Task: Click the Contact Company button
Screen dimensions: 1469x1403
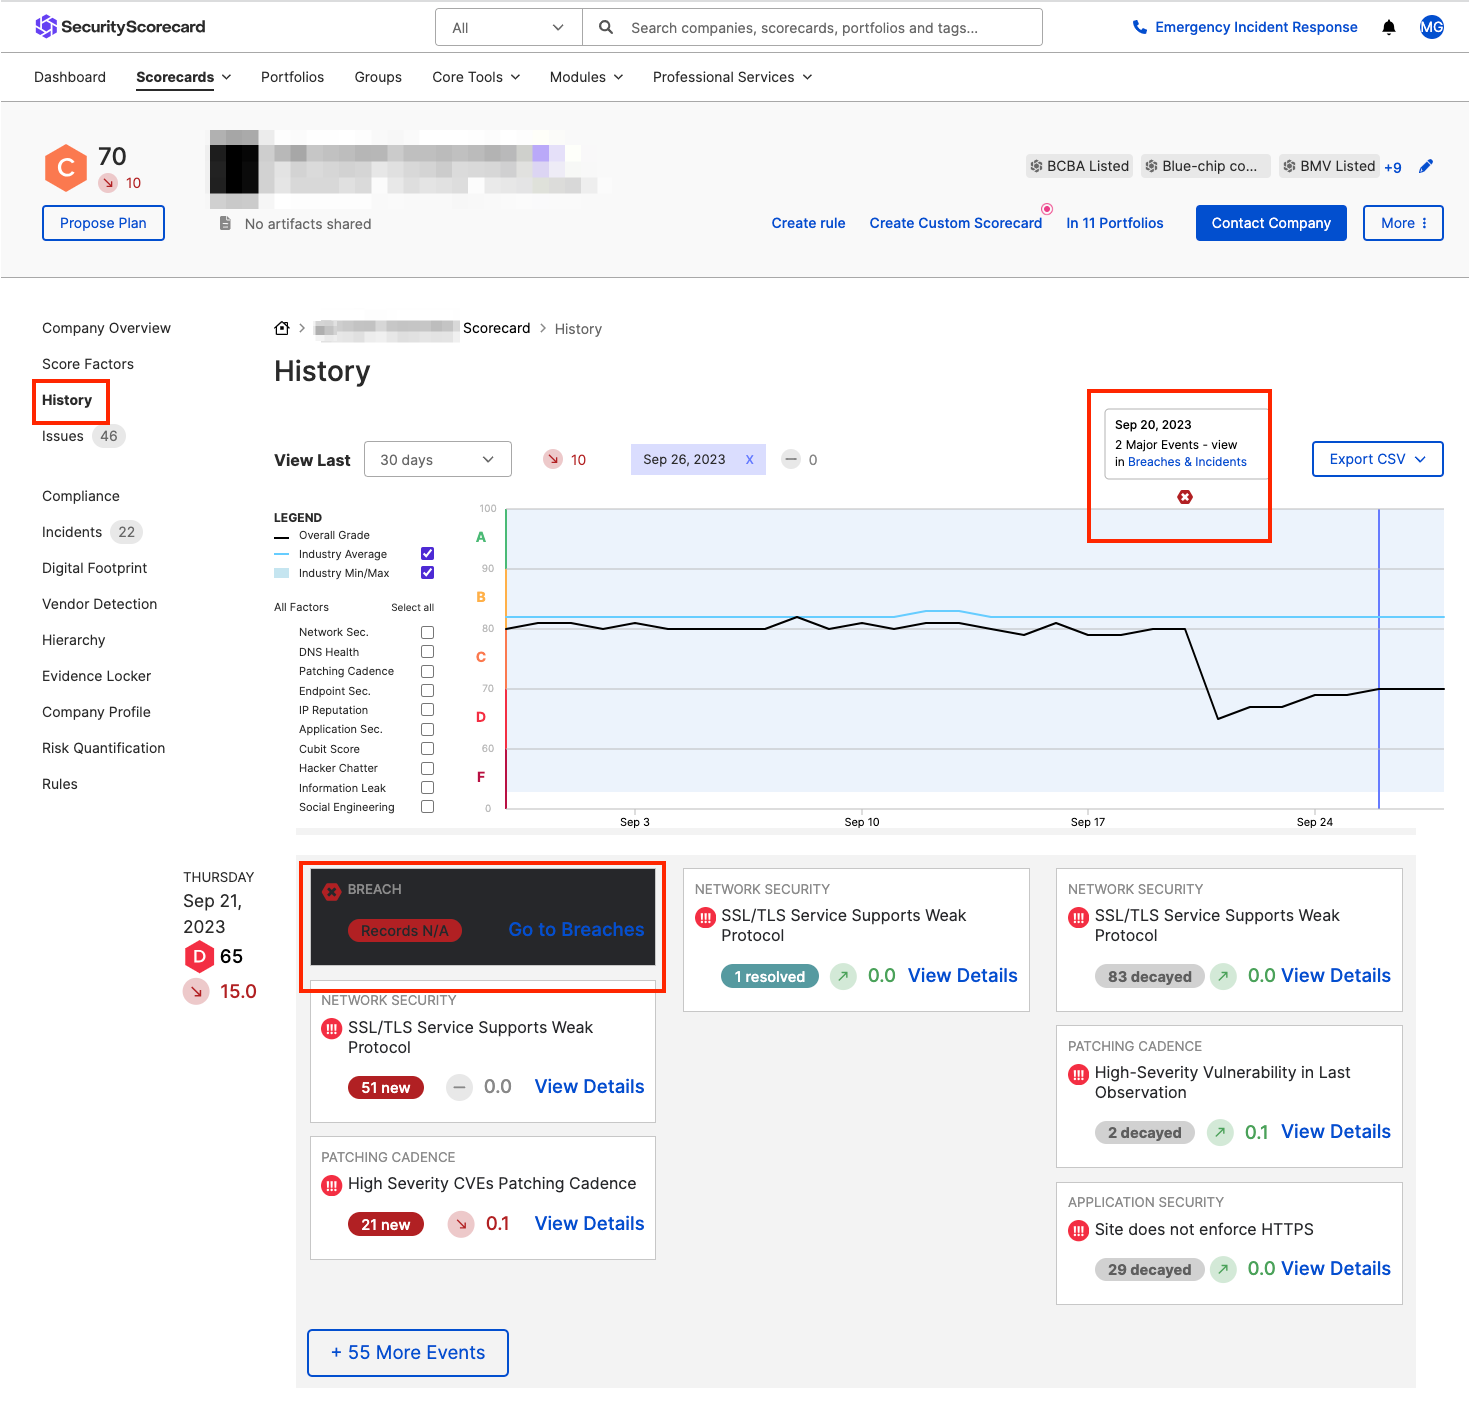Action: point(1271,223)
